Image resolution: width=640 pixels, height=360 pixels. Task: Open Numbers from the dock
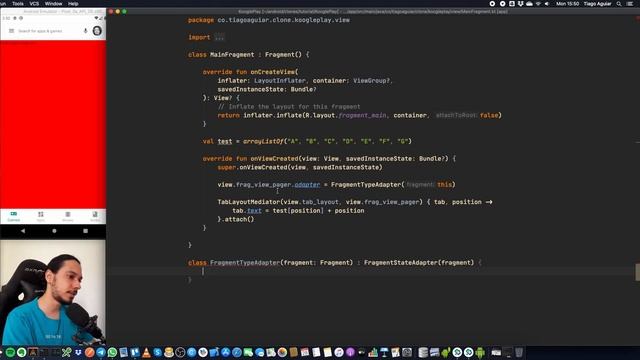[373, 352]
